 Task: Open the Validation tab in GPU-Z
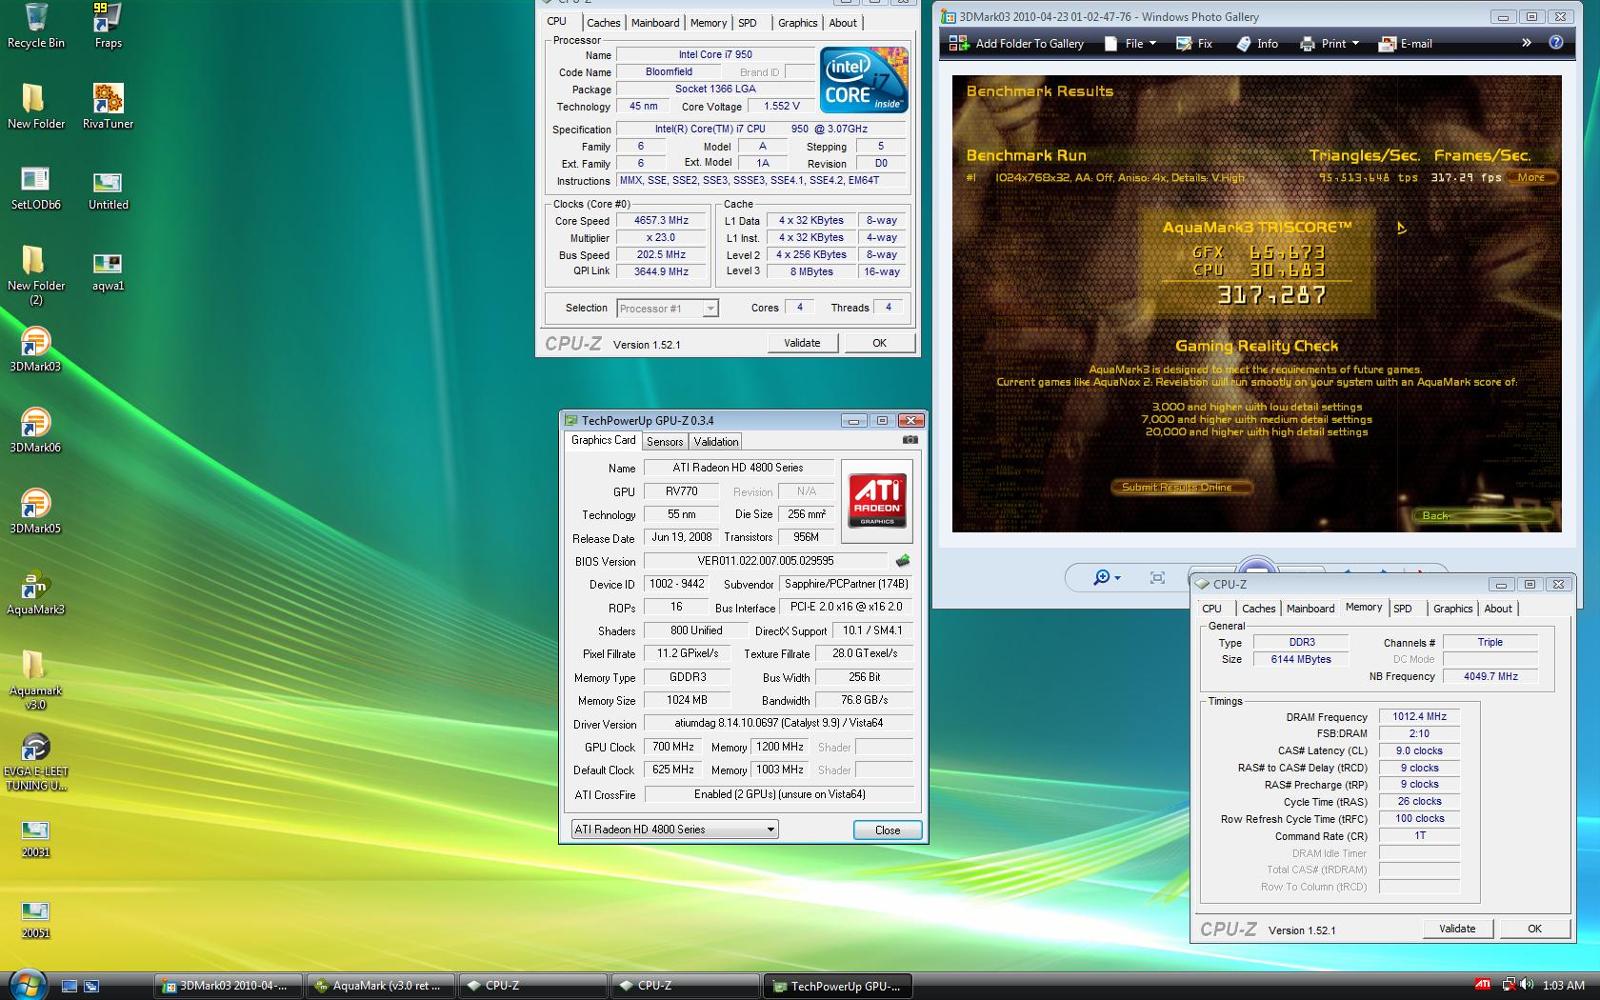[x=715, y=442]
